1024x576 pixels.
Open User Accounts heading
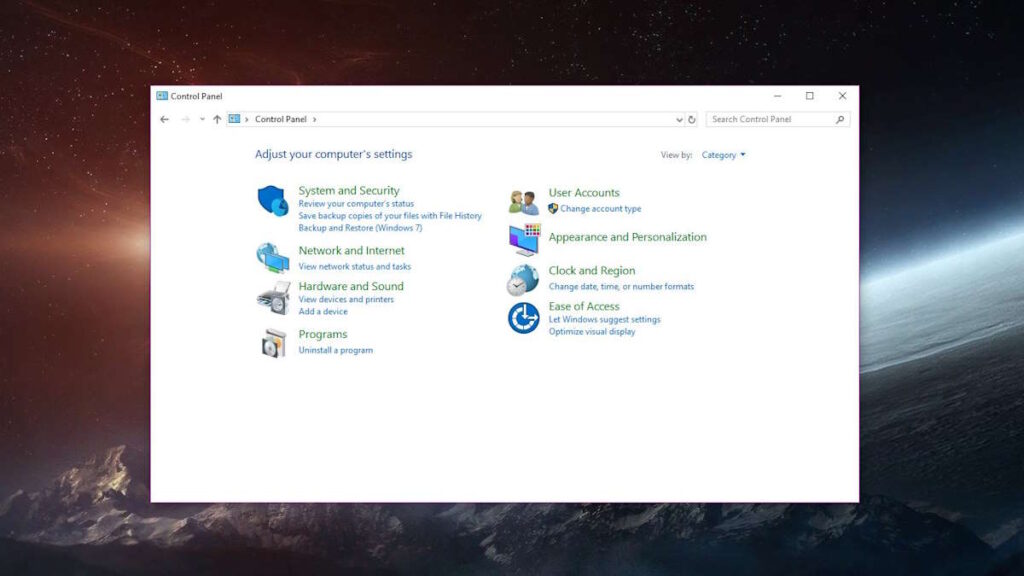click(584, 193)
